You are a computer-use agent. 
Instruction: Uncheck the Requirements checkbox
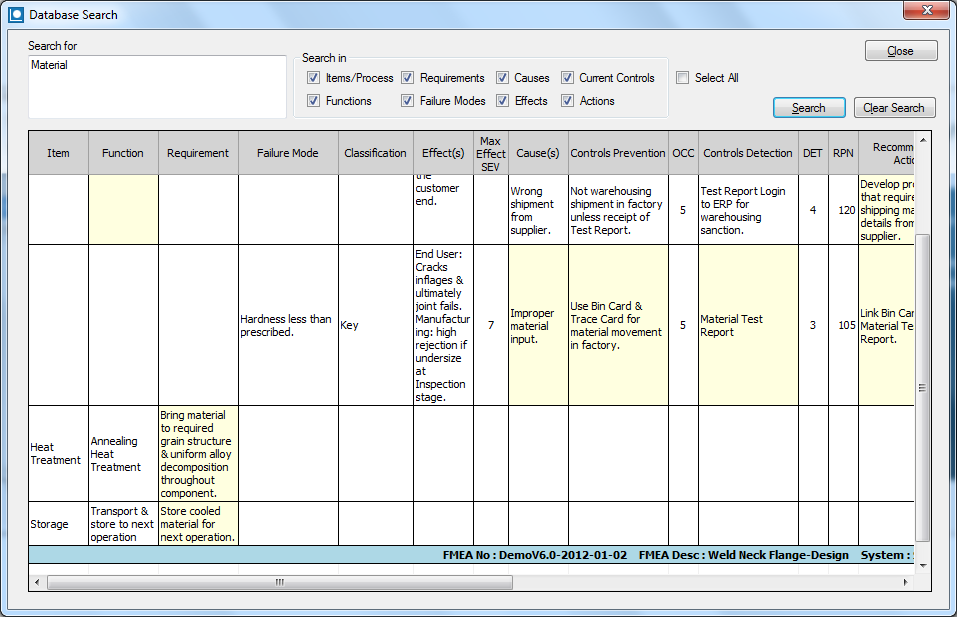pyautogui.click(x=408, y=78)
